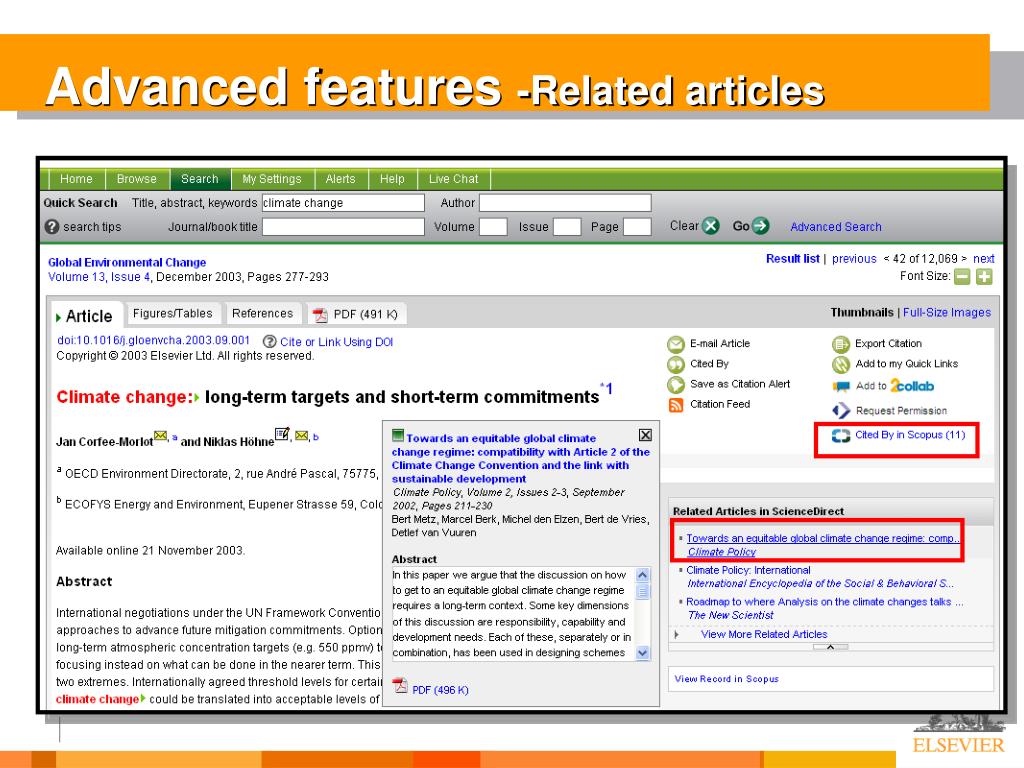Run search with the Go arrow
Image resolution: width=1024 pixels, height=768 pixels.
(760, 226)
